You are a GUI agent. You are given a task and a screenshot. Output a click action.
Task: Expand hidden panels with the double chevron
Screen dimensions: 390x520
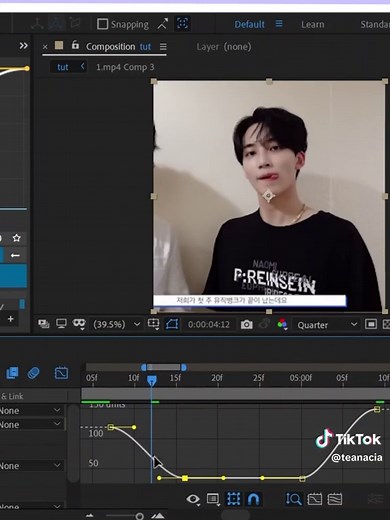[x=23, y=46]
